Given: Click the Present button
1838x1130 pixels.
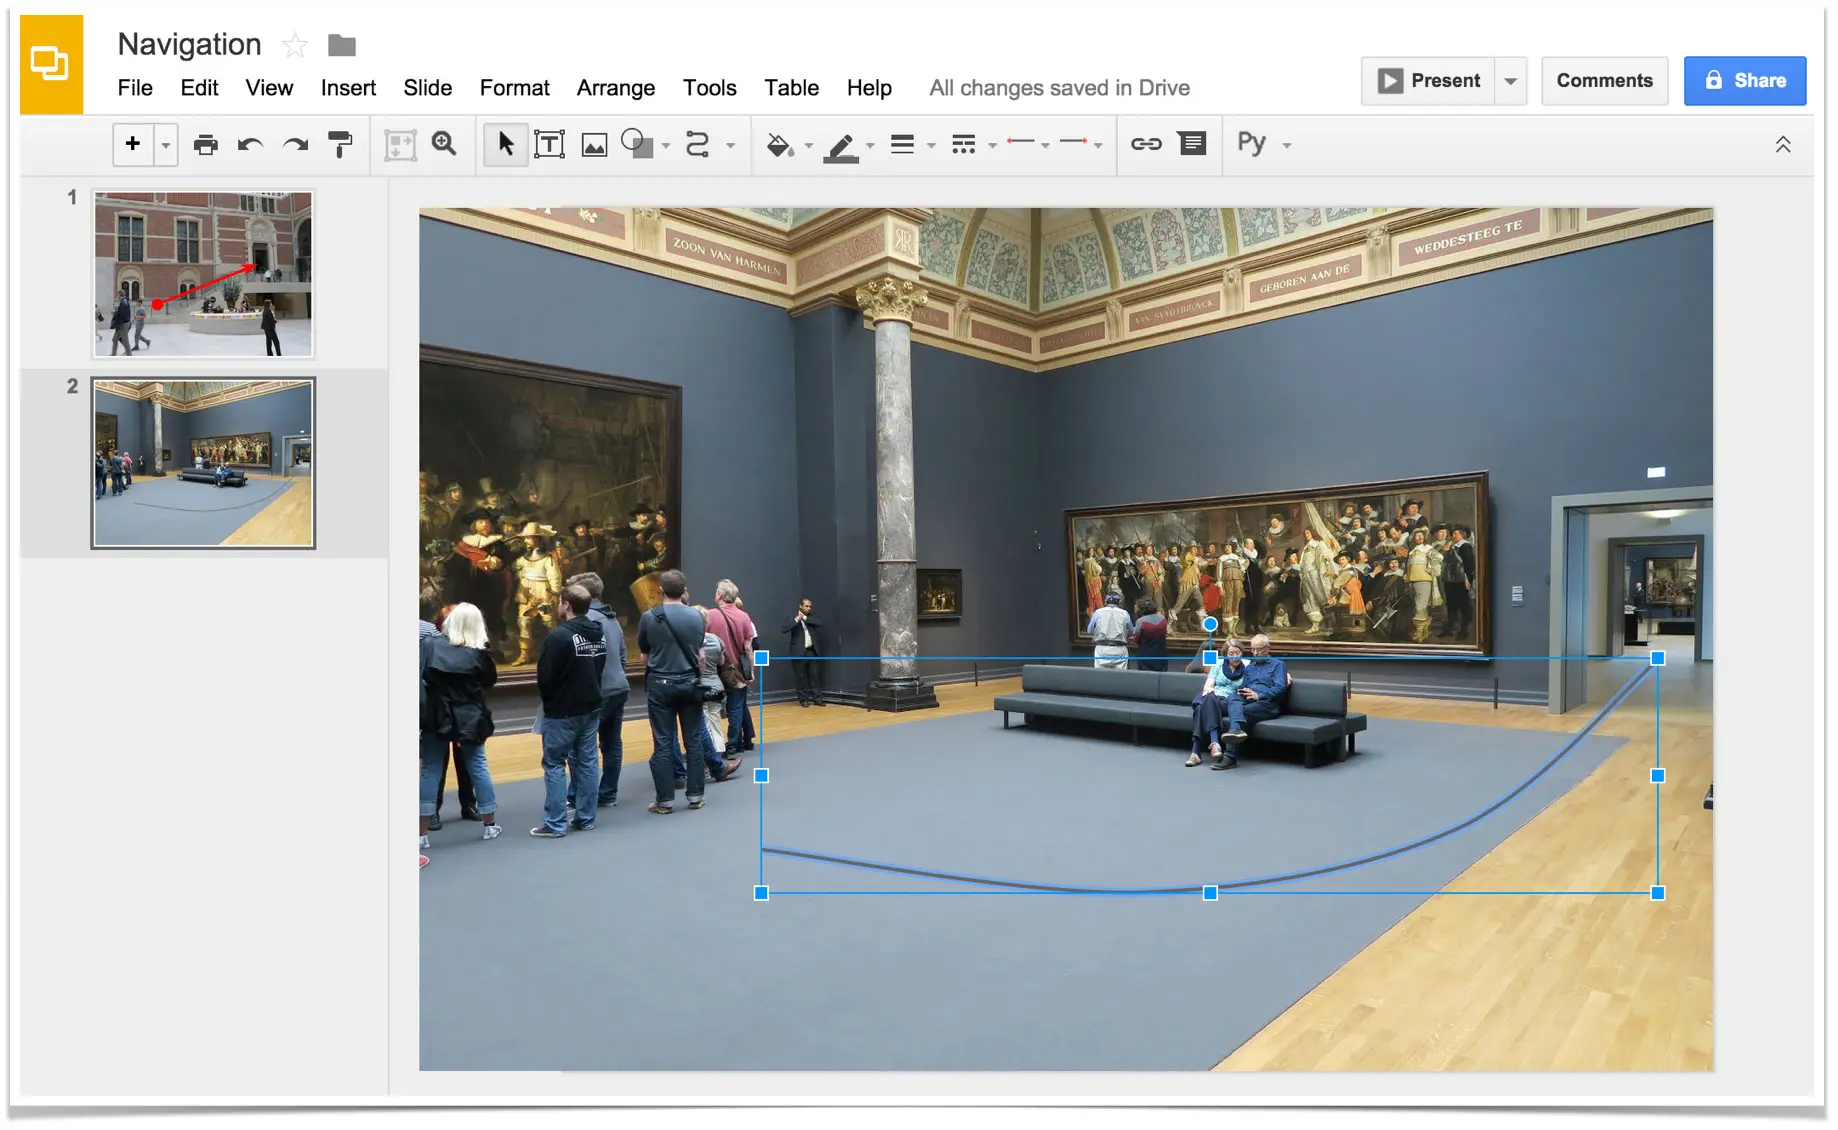Looking at the screenshot, I should 1429,81.
